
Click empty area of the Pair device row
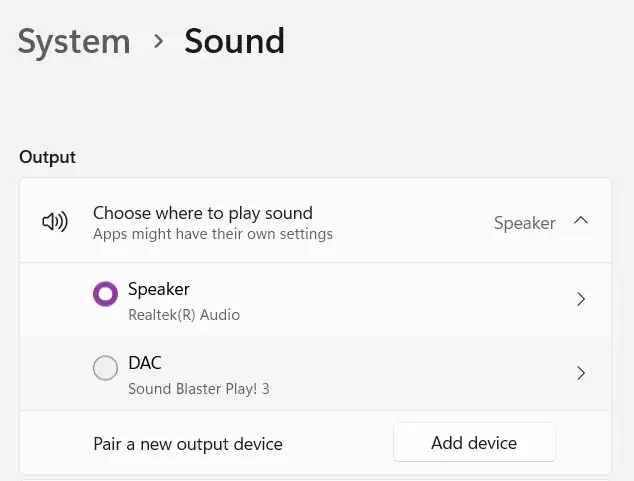338,443
